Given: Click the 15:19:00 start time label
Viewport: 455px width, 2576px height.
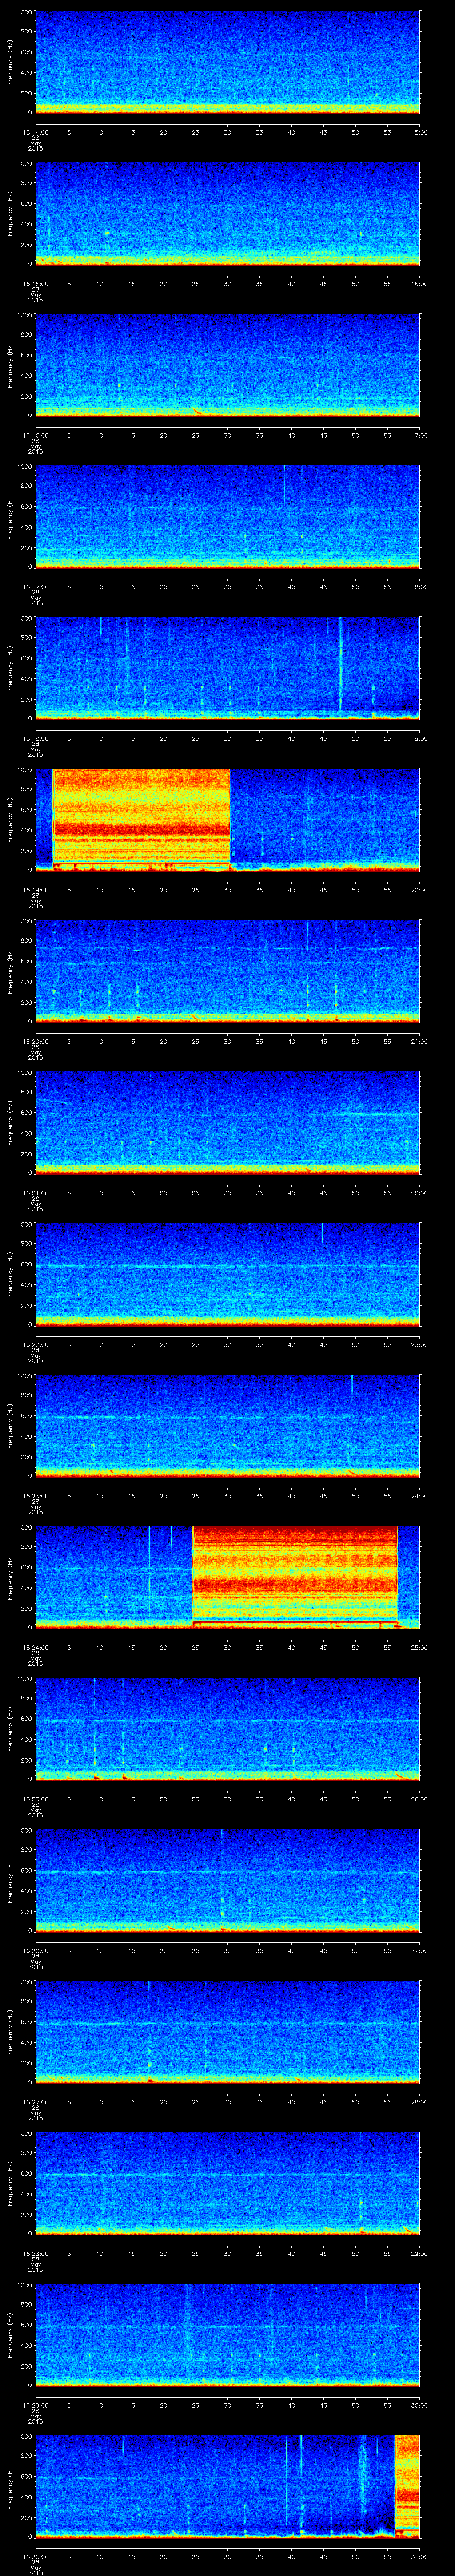Looking at the screenshot, I should click(35, 890).
